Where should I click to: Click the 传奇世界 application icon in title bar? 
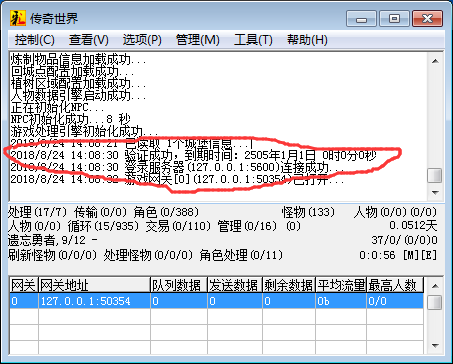click(17, 18)
